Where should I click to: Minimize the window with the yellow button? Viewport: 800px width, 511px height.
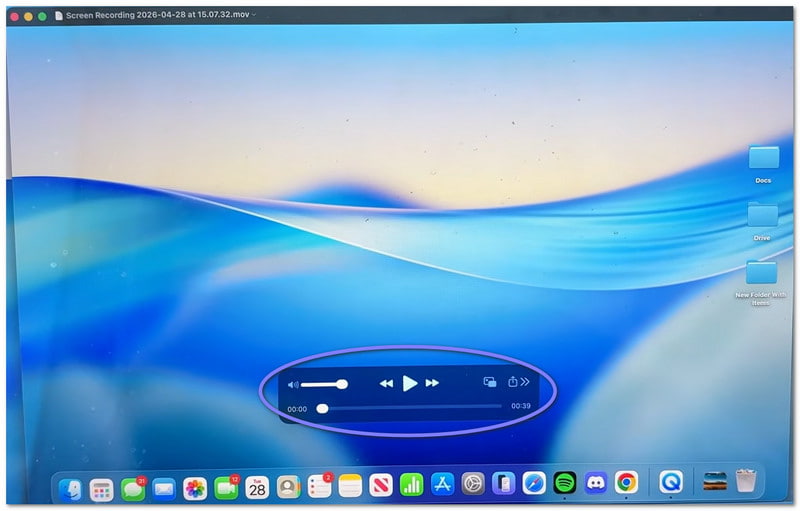(29, 17)
